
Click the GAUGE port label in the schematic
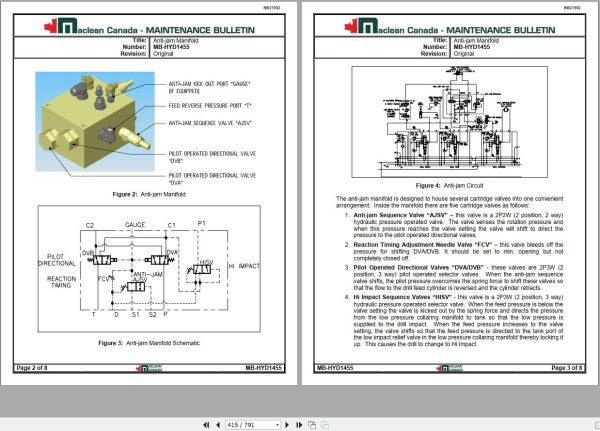135,225
